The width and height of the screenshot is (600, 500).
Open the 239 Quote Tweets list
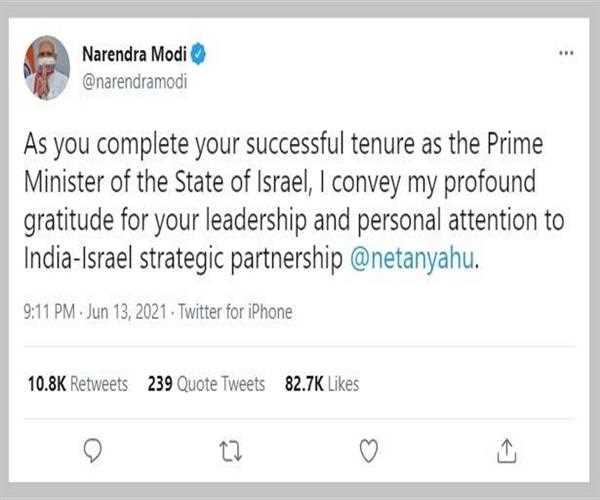pyautogui.click(x=204, y=384)
